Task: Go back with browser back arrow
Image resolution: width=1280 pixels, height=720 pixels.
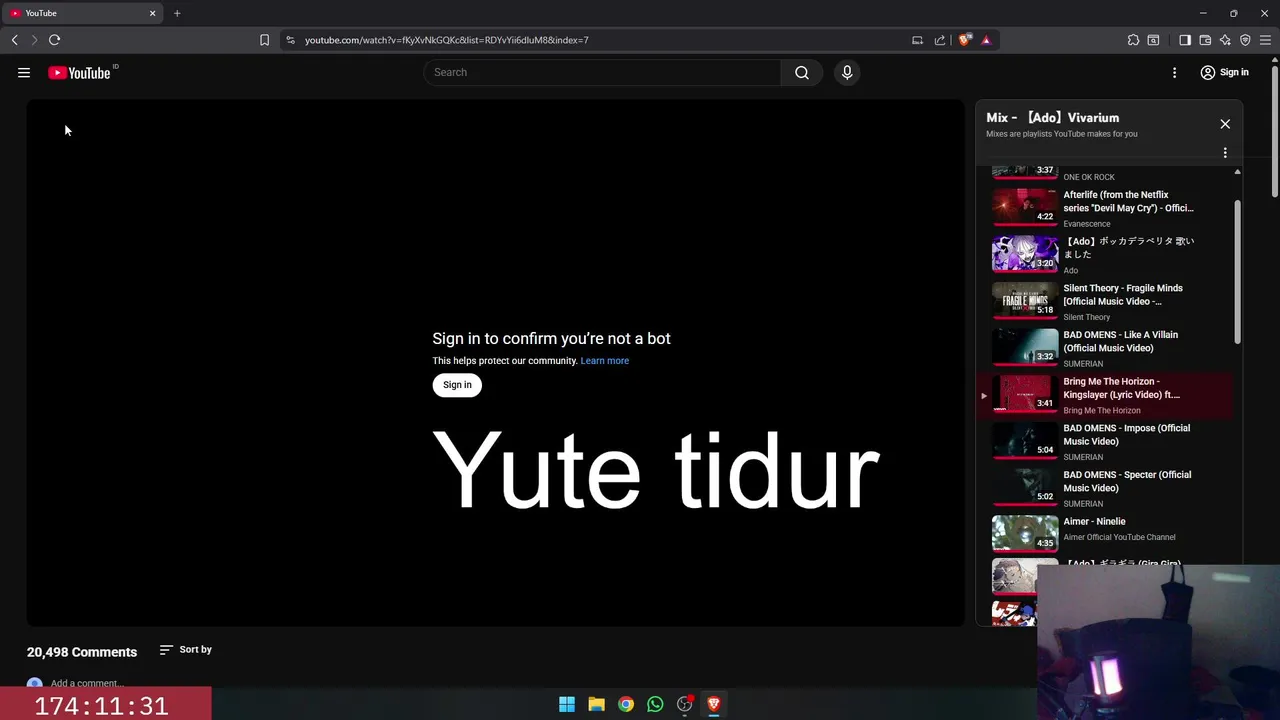Action: (15, 40)
